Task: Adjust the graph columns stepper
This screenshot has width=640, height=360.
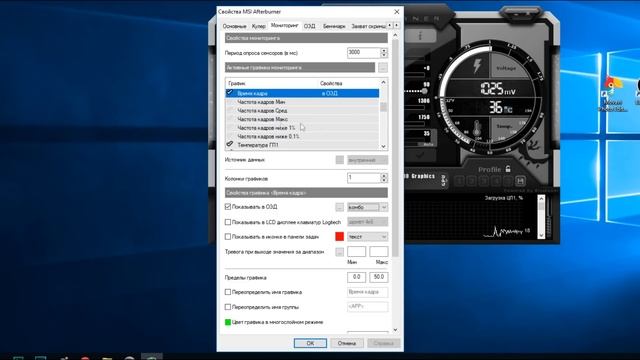Action: (x=384, y=178)
